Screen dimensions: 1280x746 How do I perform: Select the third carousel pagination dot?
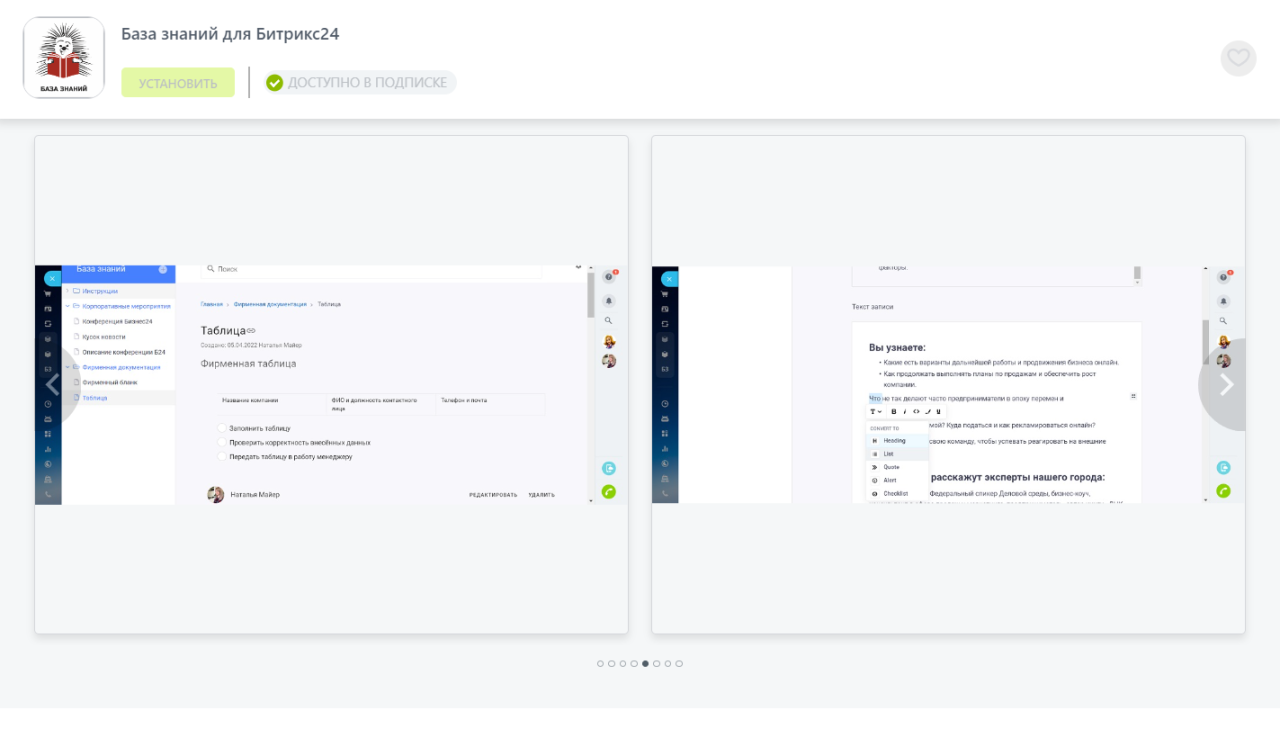coord(623,664)
